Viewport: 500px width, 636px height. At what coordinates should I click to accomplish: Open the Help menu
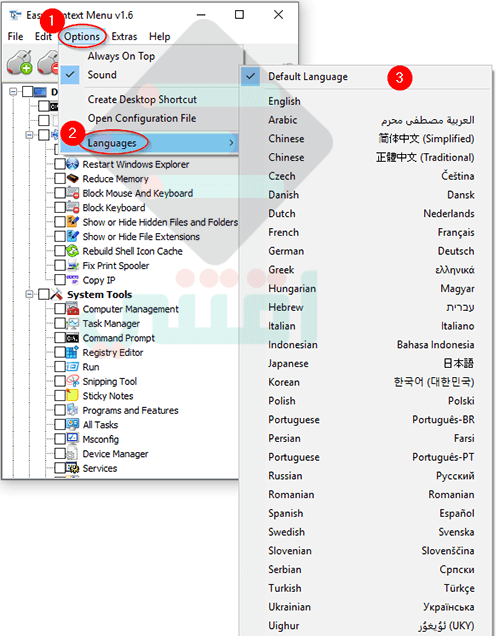[159, 37]
